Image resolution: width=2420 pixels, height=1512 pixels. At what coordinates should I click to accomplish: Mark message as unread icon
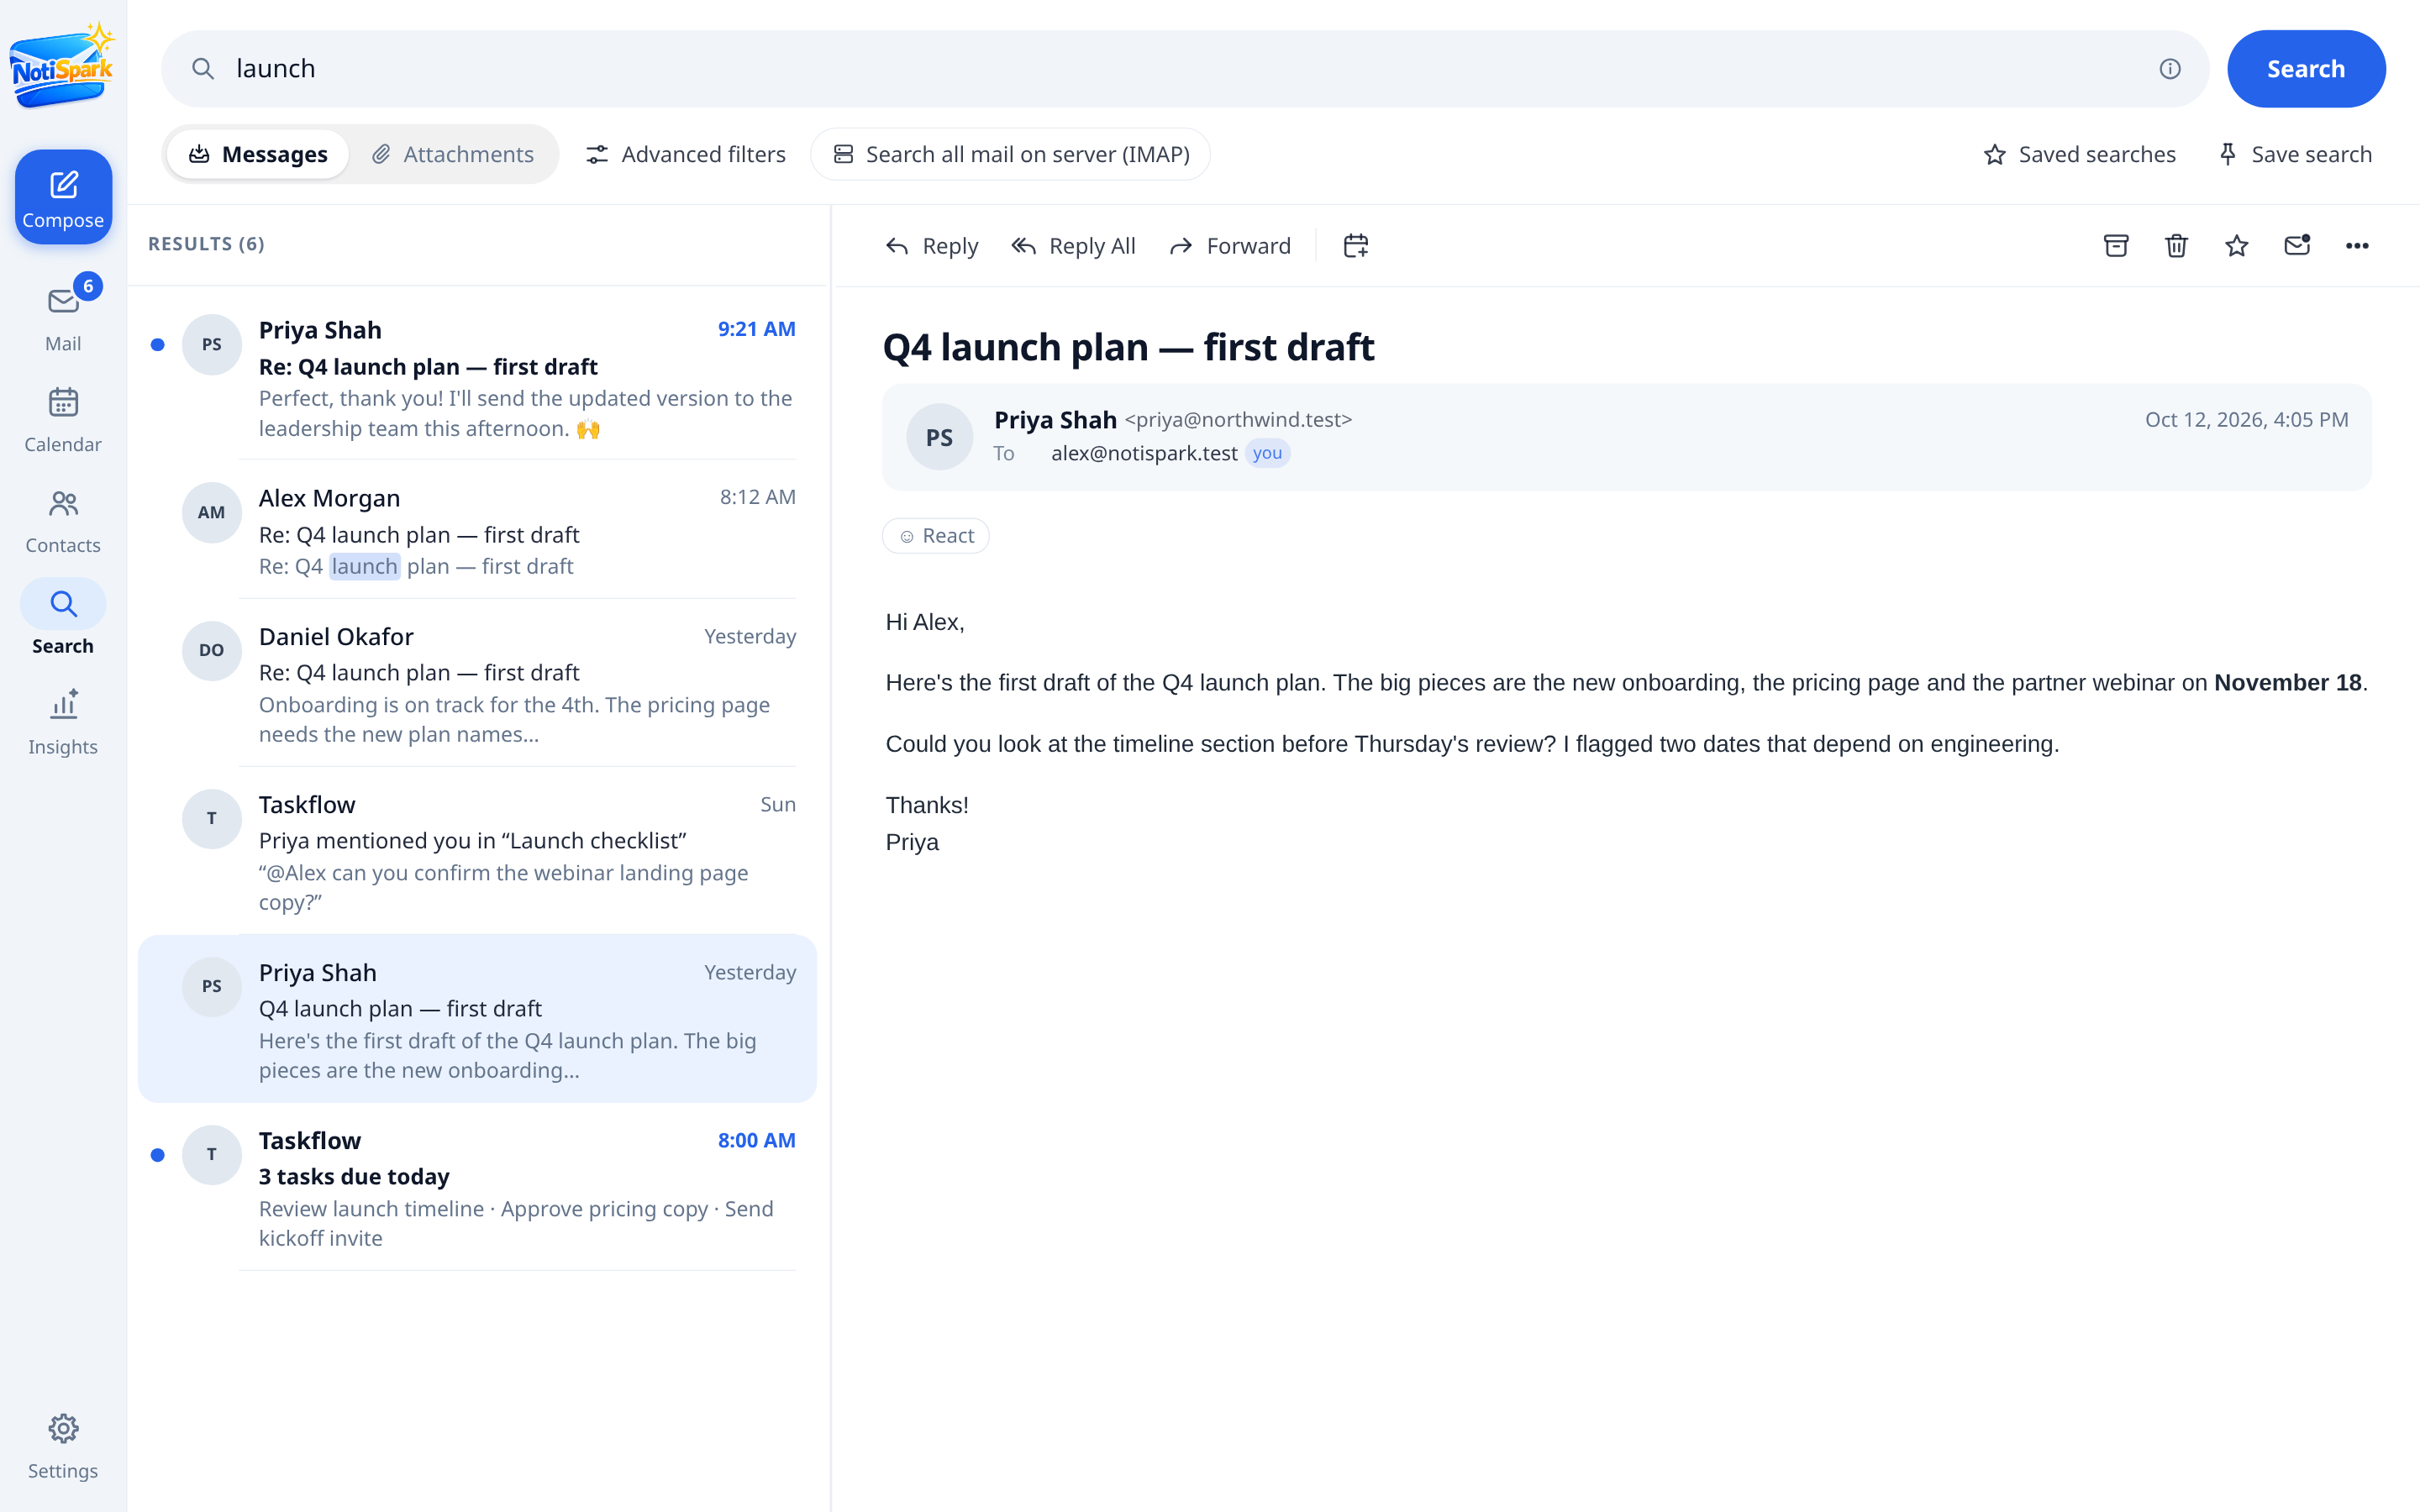(2297, 246)
